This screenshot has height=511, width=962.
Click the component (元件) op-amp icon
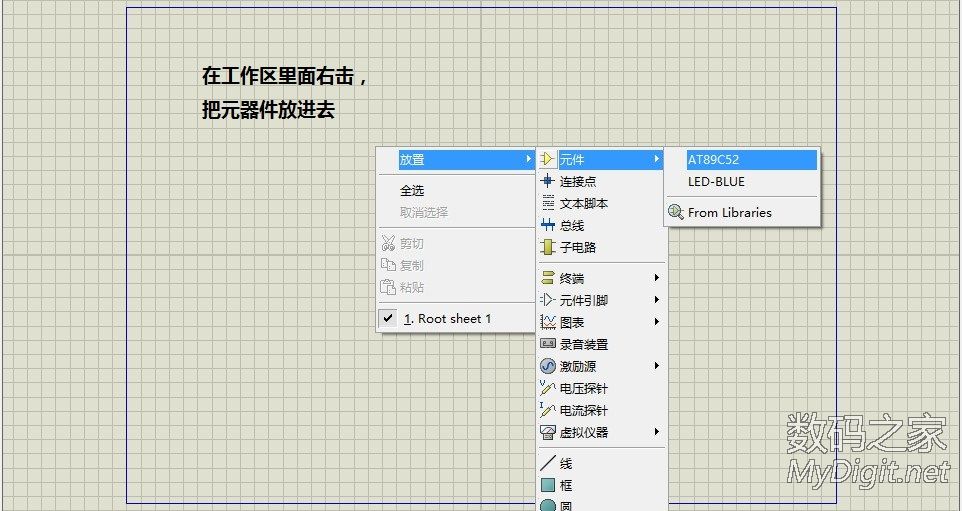pyautogui.click(x=547, y=159)
